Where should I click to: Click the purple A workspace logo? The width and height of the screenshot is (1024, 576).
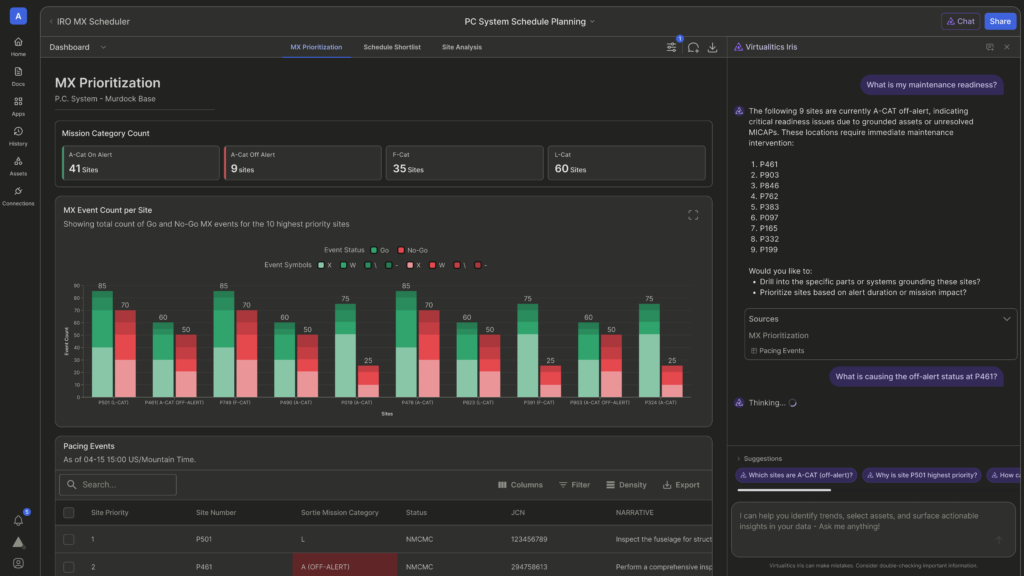pyautogui.click(x=18, y=16)
